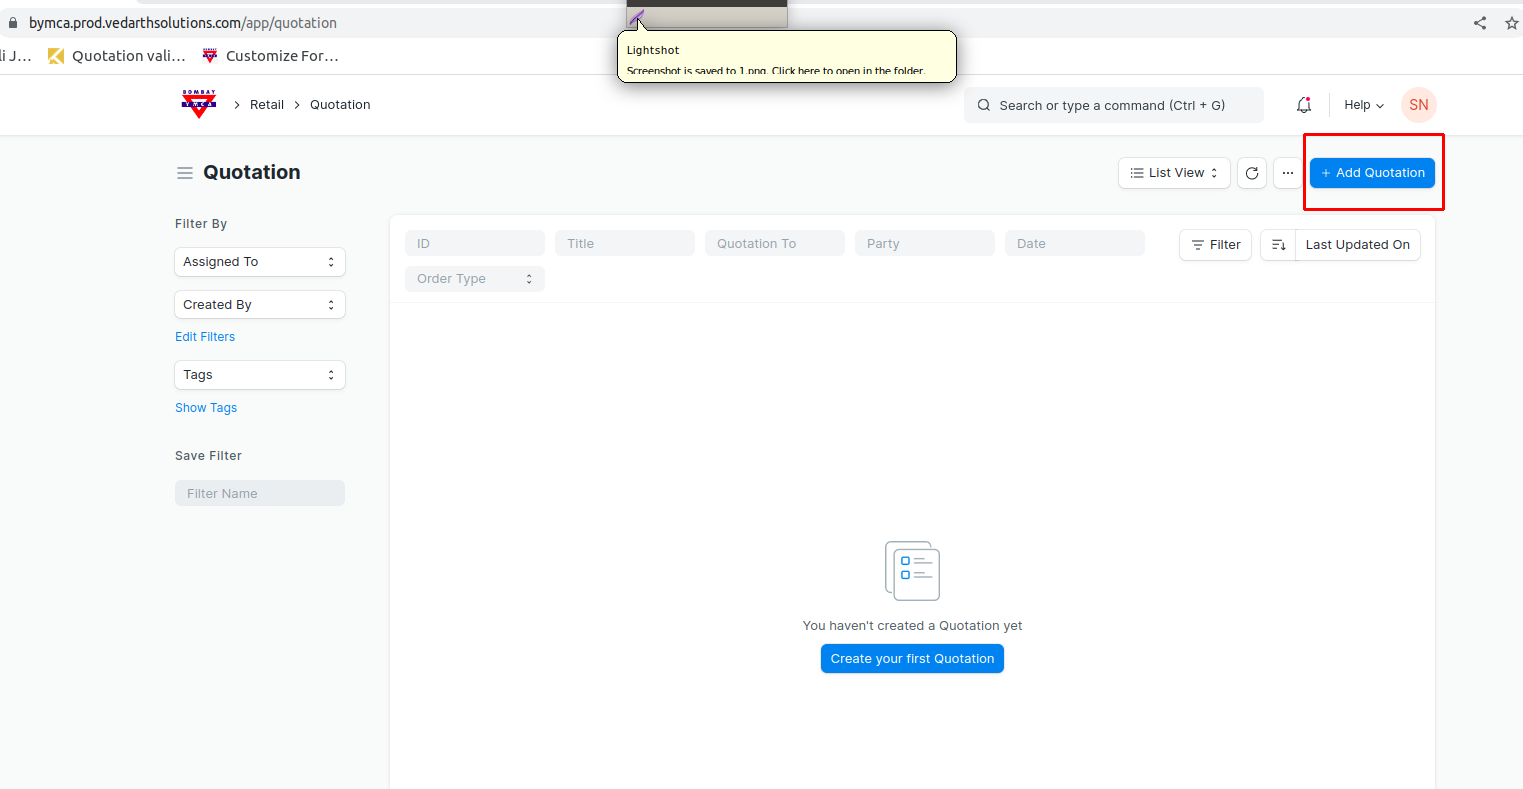
Task: Open the Order Type dropdown
Action: (x=475, y=279)
